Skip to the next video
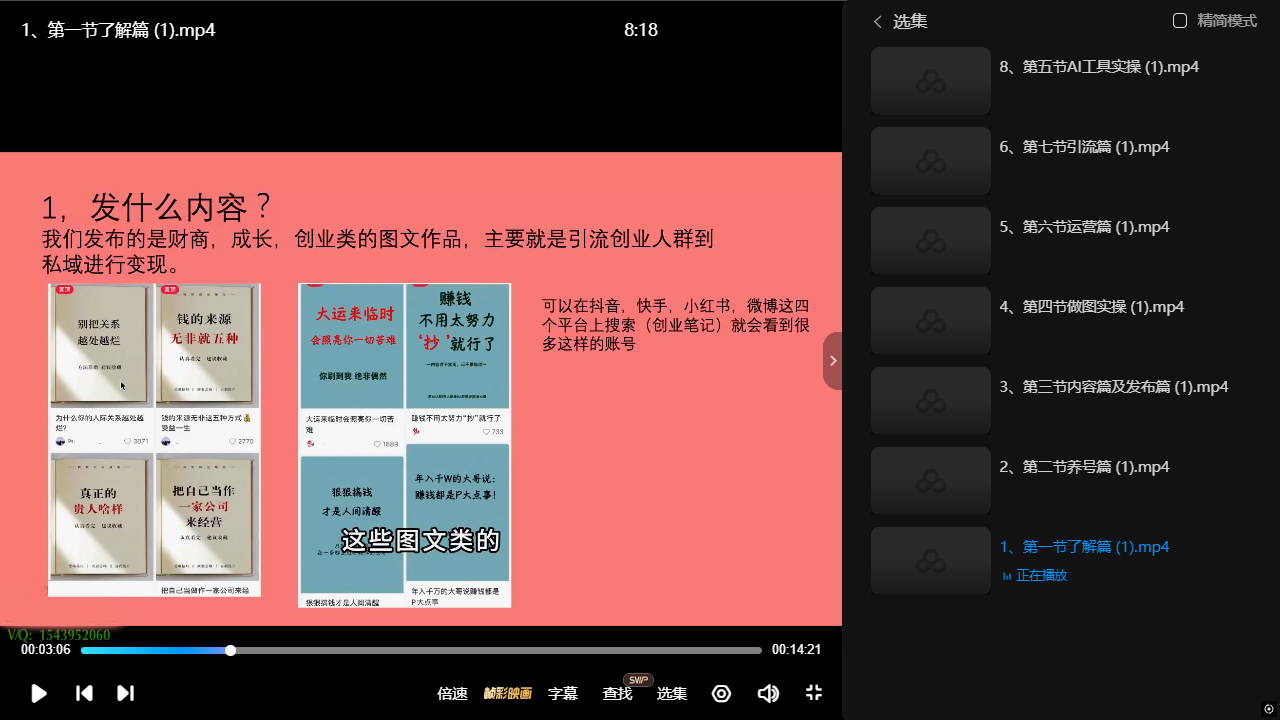This screenshot has width=1280, height=720. pos(125,693)
